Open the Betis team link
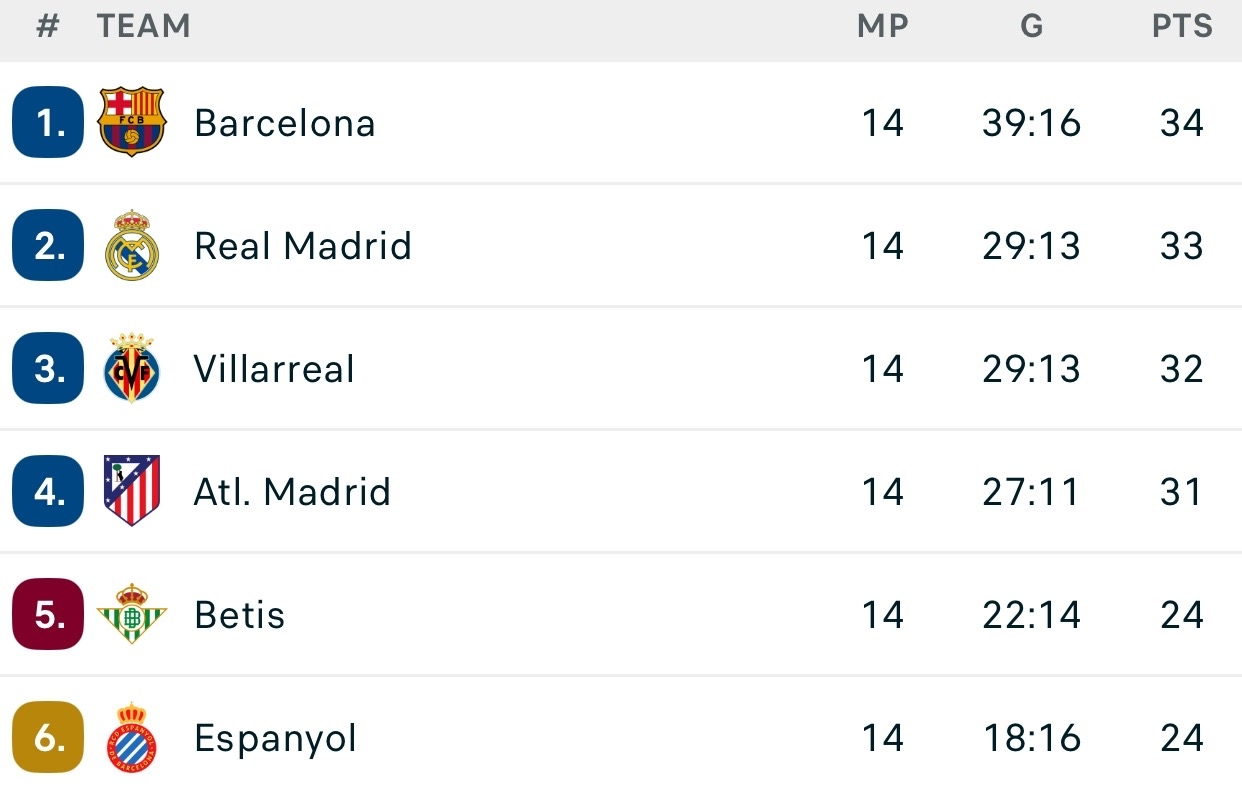This screenshot has height=793, width=1242. tap(240, 615)
